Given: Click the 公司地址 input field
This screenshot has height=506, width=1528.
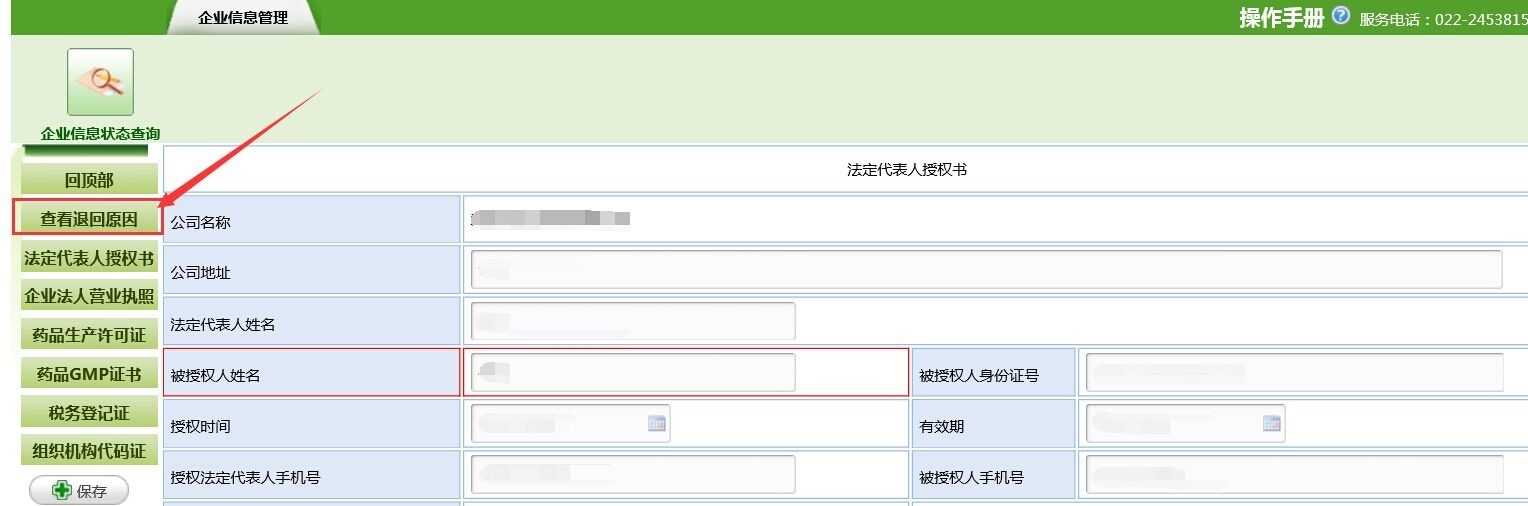Looking at the screenshot, I should tap(986, 269).
